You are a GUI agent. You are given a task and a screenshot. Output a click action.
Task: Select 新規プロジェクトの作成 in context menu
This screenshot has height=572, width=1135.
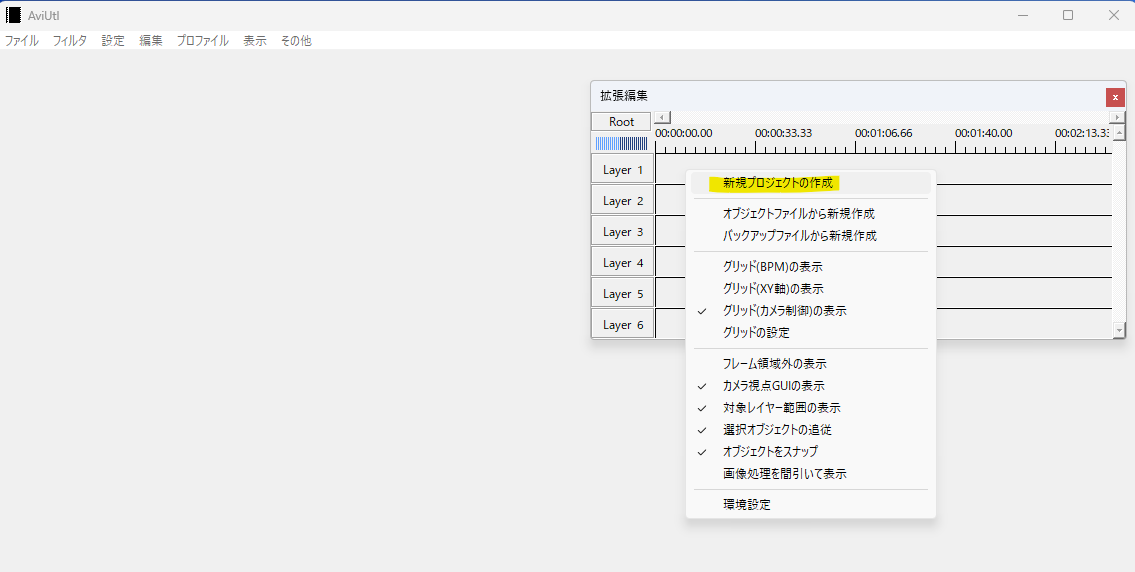pyautogui.click(x=811, y=183)
